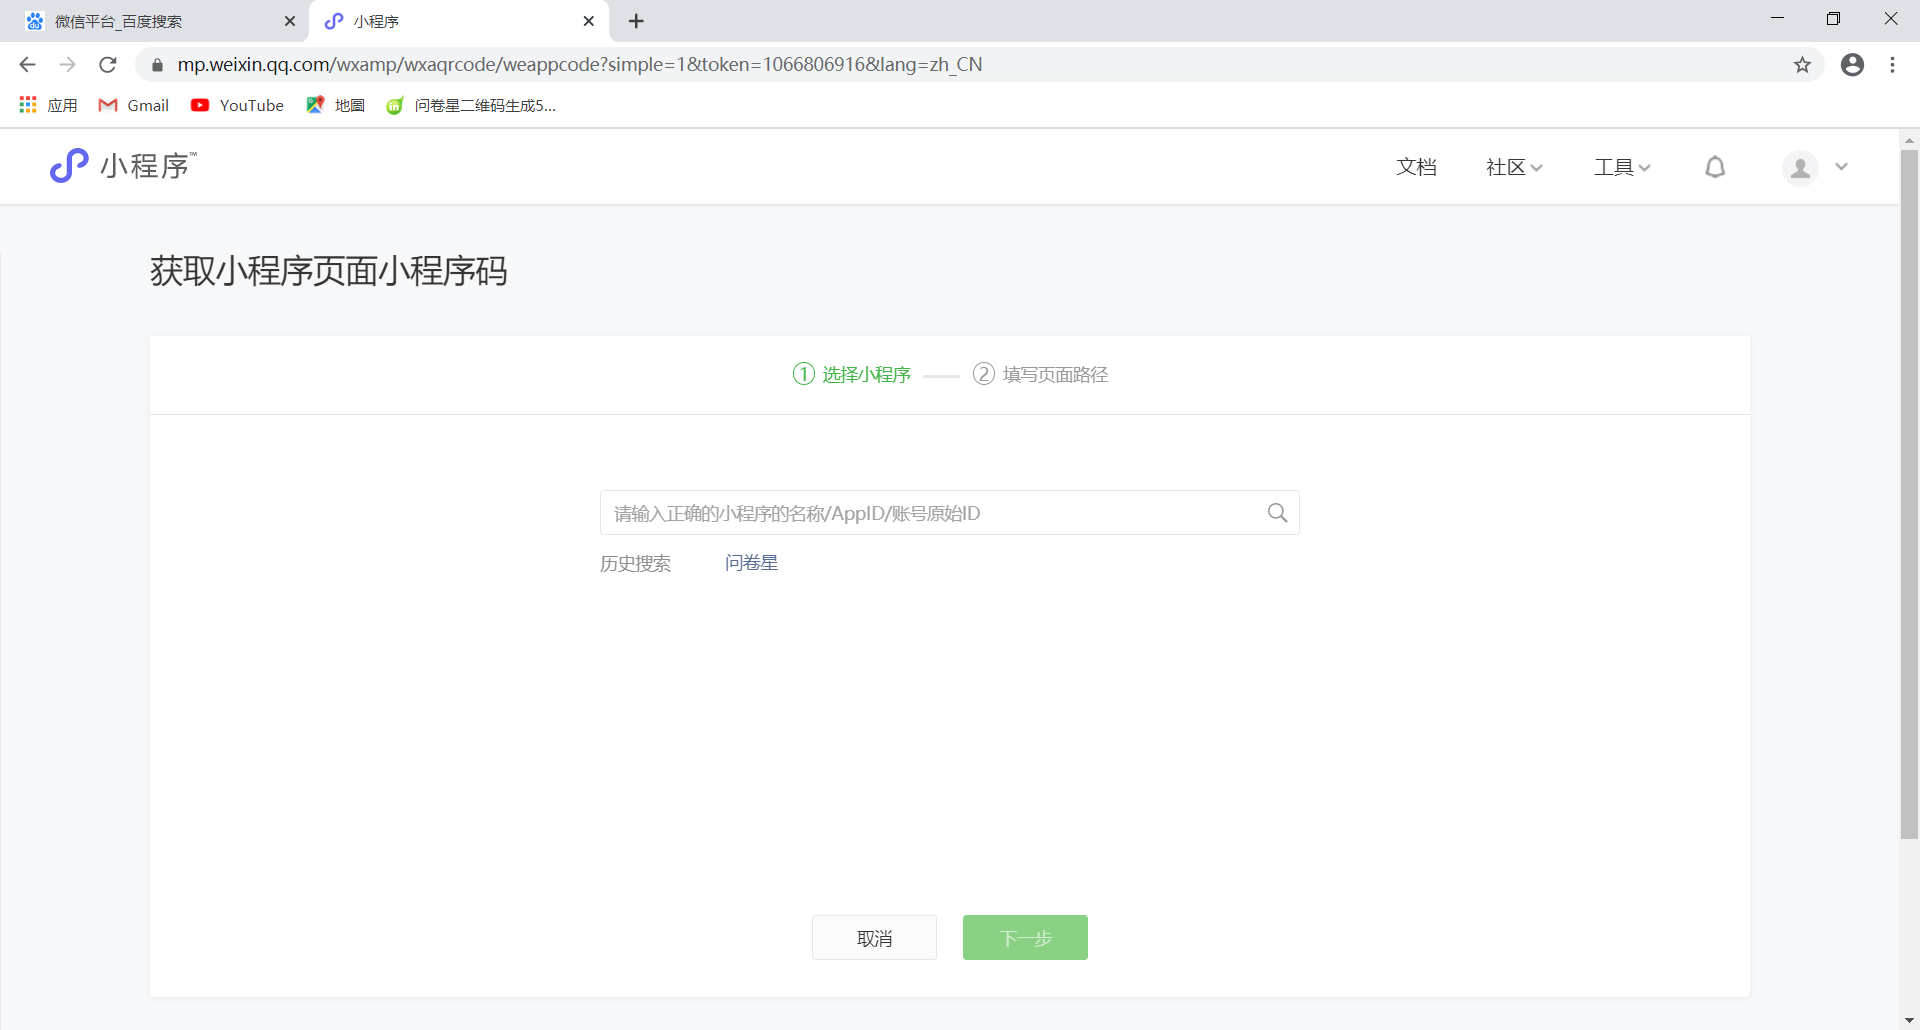1920x1030 pixels.
Task: Select 问卷星 from search history
Action: click(752, 563)
